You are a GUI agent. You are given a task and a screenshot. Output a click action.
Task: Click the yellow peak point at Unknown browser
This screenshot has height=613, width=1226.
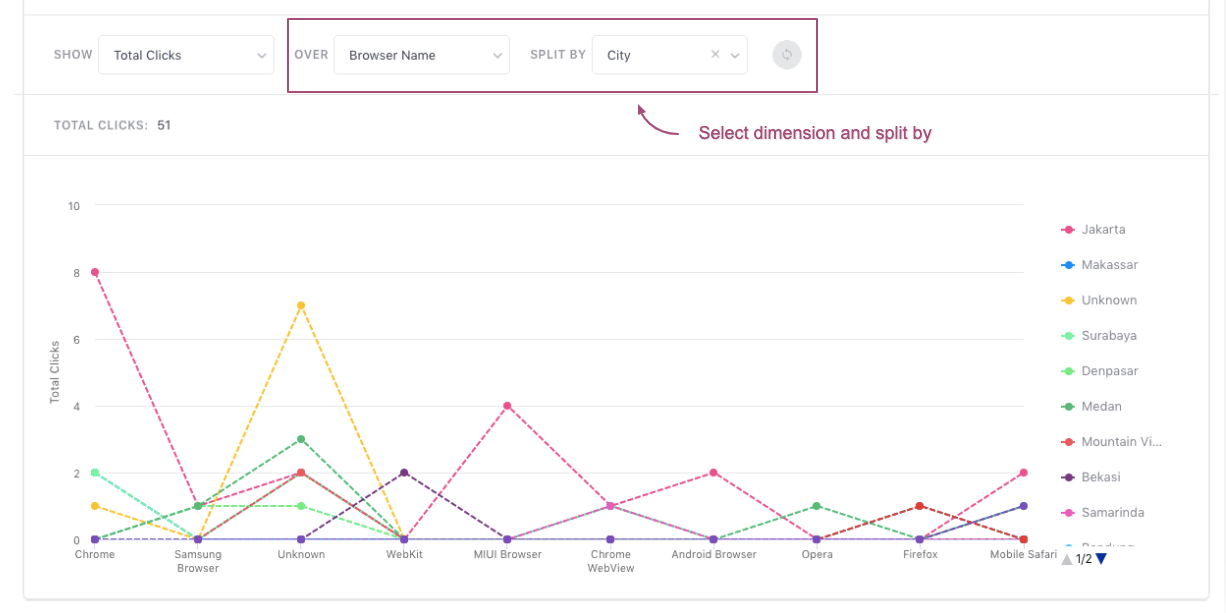point(301,306)
